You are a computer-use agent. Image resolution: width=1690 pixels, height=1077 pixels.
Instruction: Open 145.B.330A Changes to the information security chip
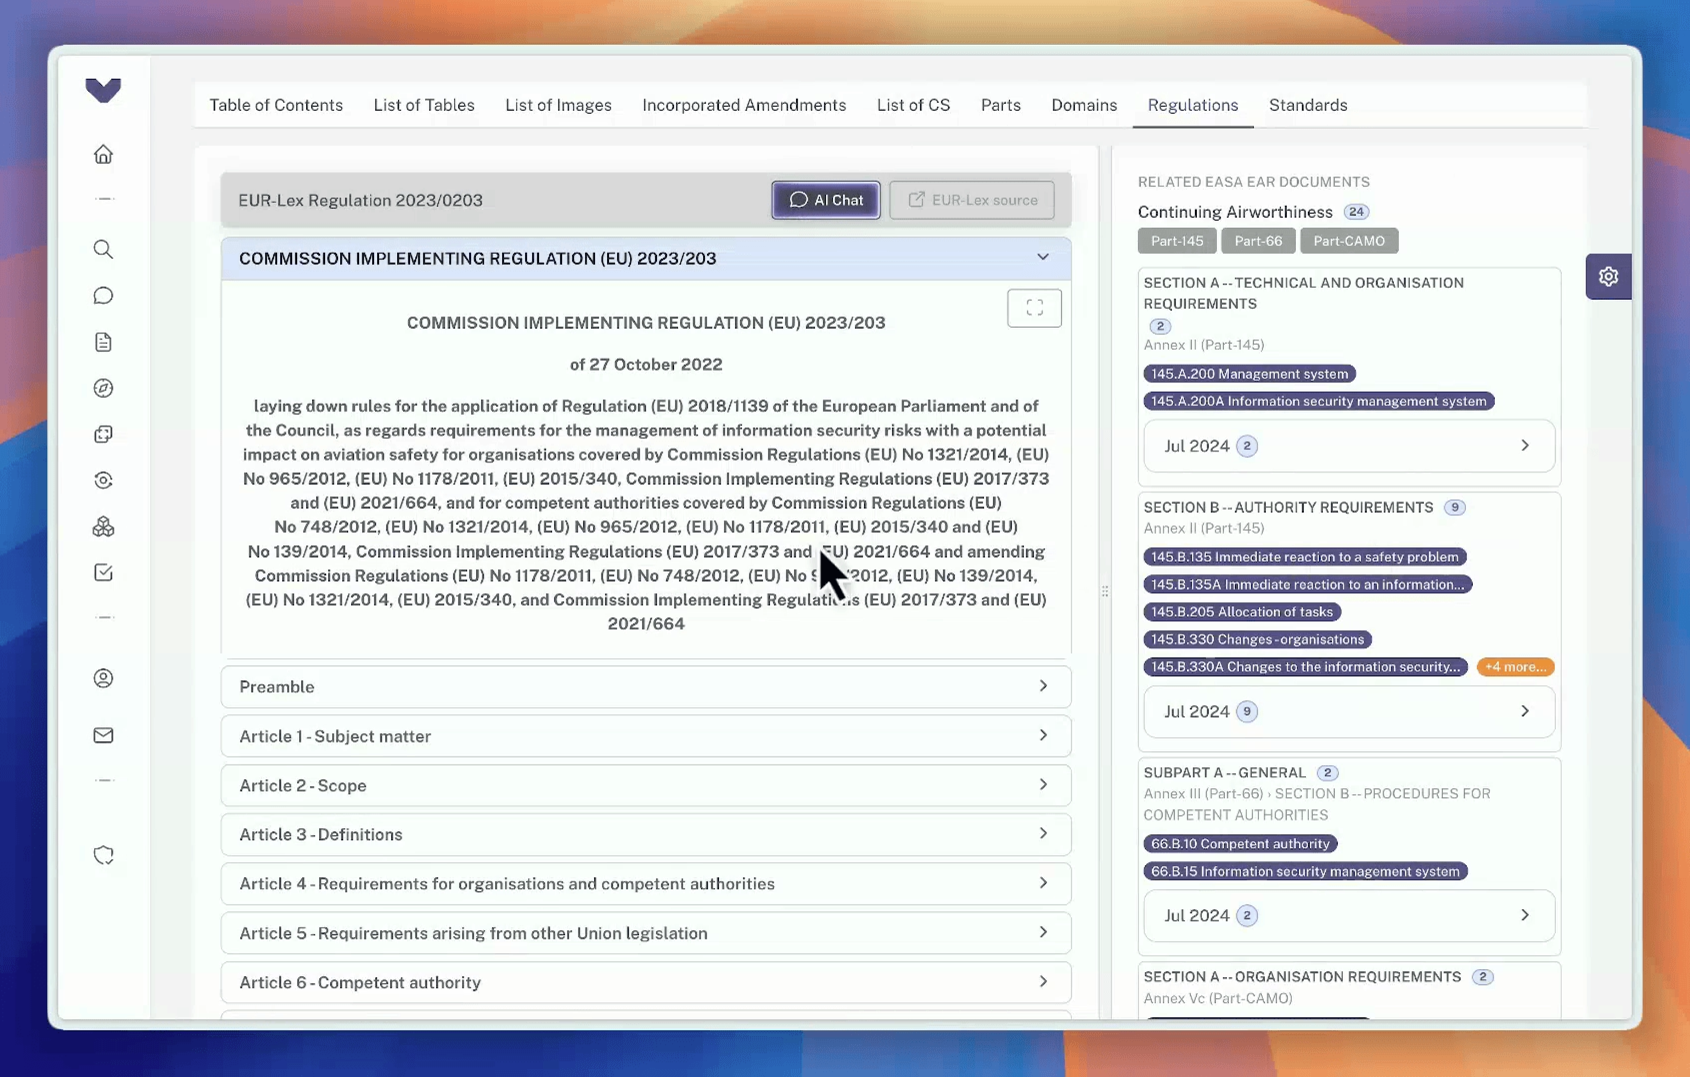point(1306,667)
